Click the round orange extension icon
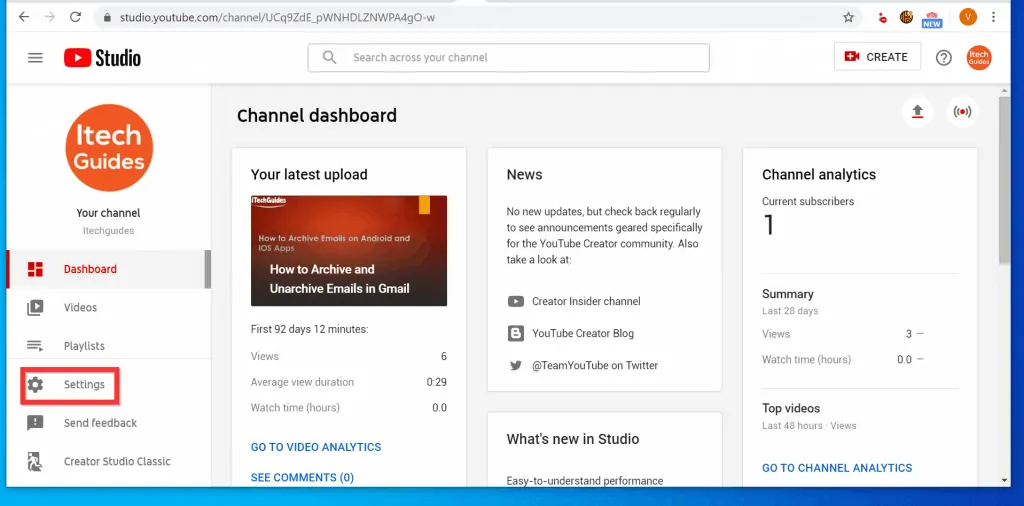1024x506 pixels. [x=906, y=18]
